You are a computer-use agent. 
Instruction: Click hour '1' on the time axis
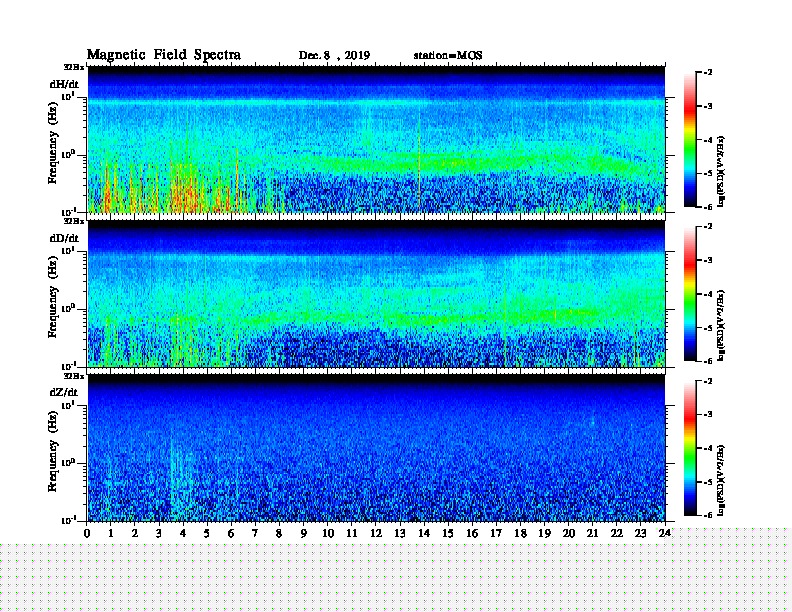point(111,533)
